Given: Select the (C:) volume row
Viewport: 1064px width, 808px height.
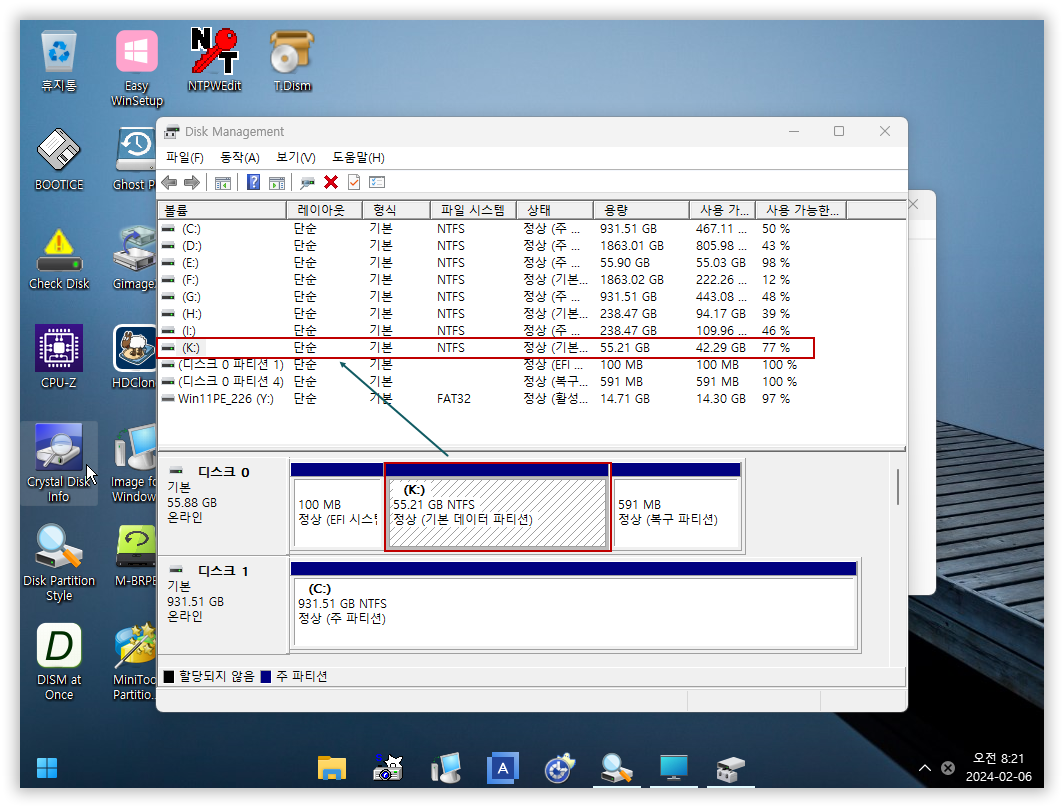Looking at the screenshot, I should tap(486, 229).
